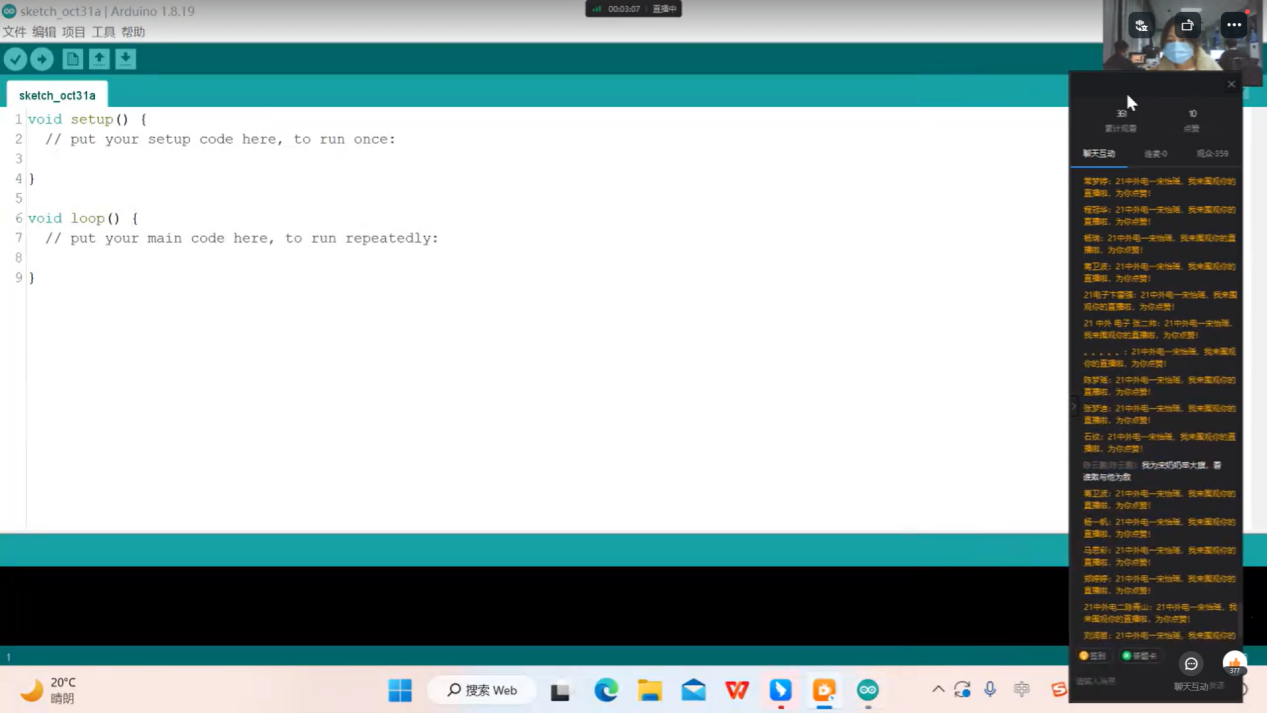Click the share screen icon on video
The height and width of the screenshot is (713, 1267).
[x=1187, y=25]
